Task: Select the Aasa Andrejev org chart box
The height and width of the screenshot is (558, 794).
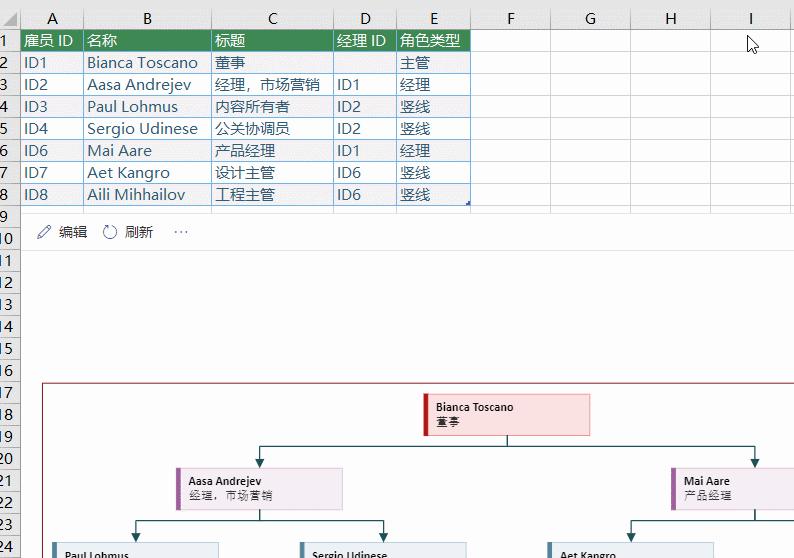Action: (259, 489)
